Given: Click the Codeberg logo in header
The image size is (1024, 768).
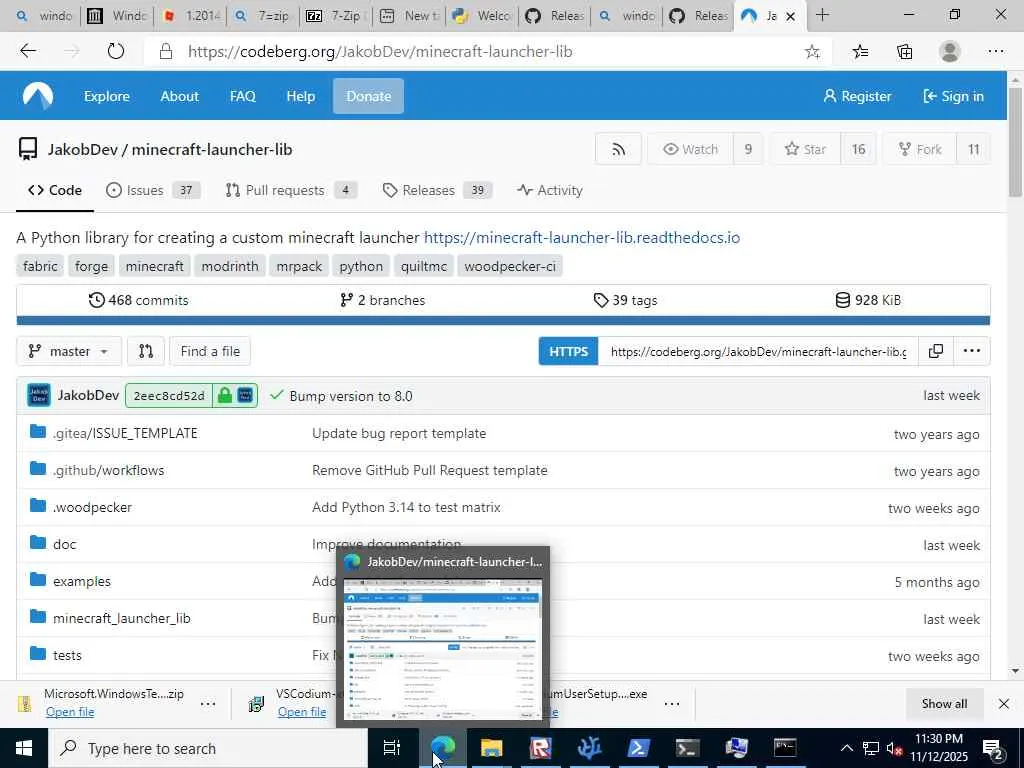Looking at the screenshot, I should coord(38,96).
